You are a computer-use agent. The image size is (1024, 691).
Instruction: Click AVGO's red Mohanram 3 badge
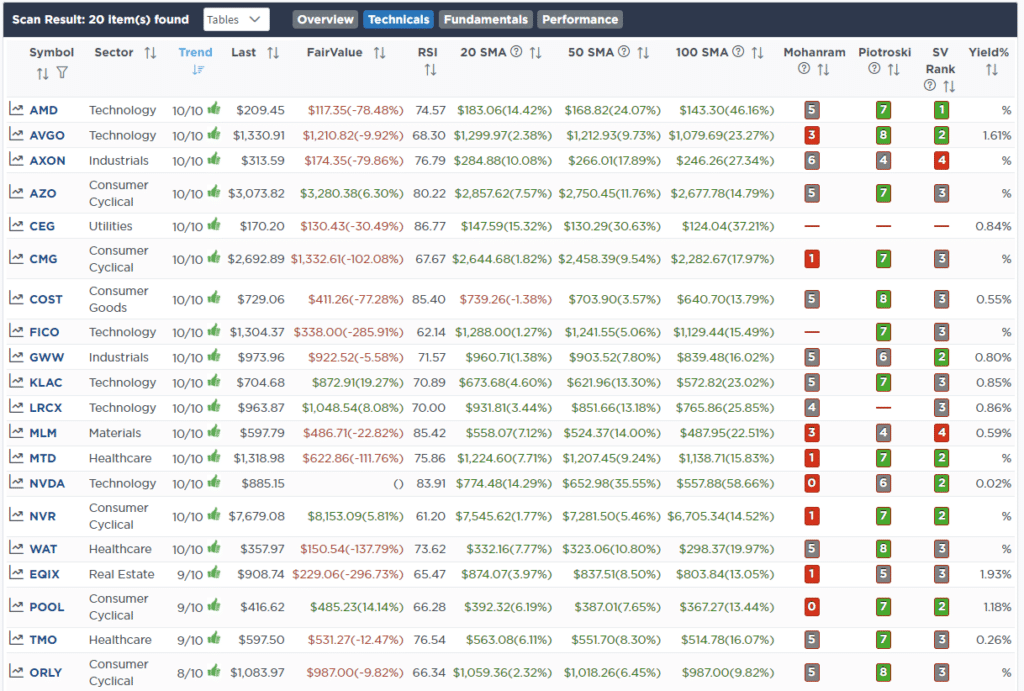[x=812, y=135]
